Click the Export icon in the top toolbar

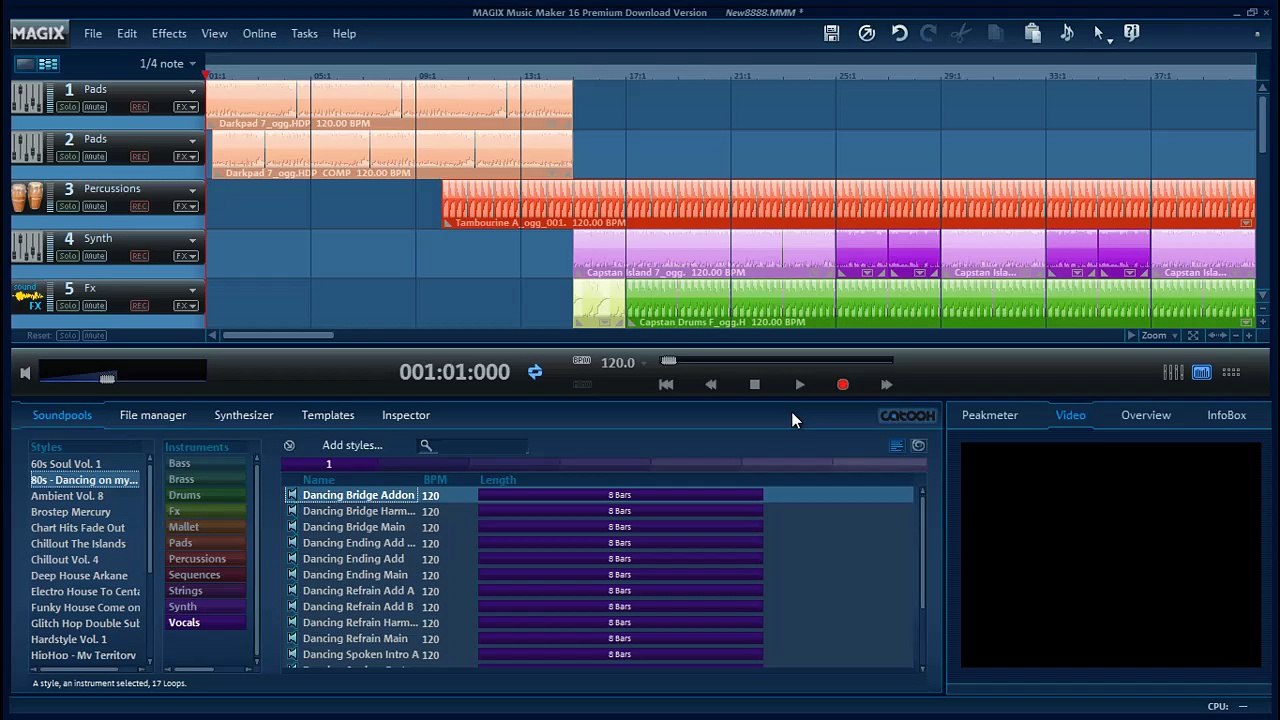867,33
